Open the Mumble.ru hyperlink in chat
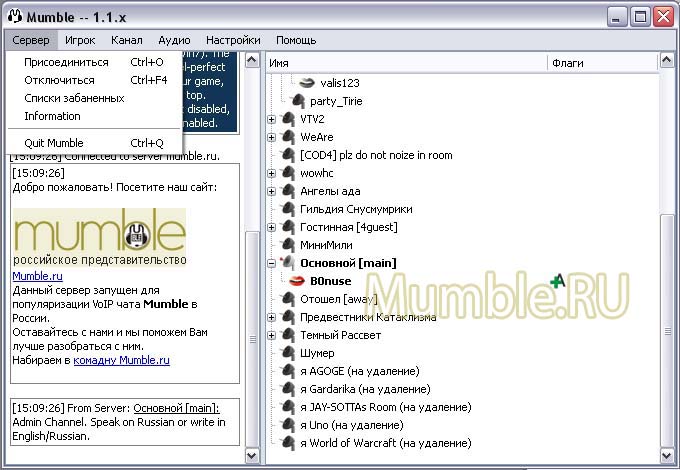 click(37, 276)
